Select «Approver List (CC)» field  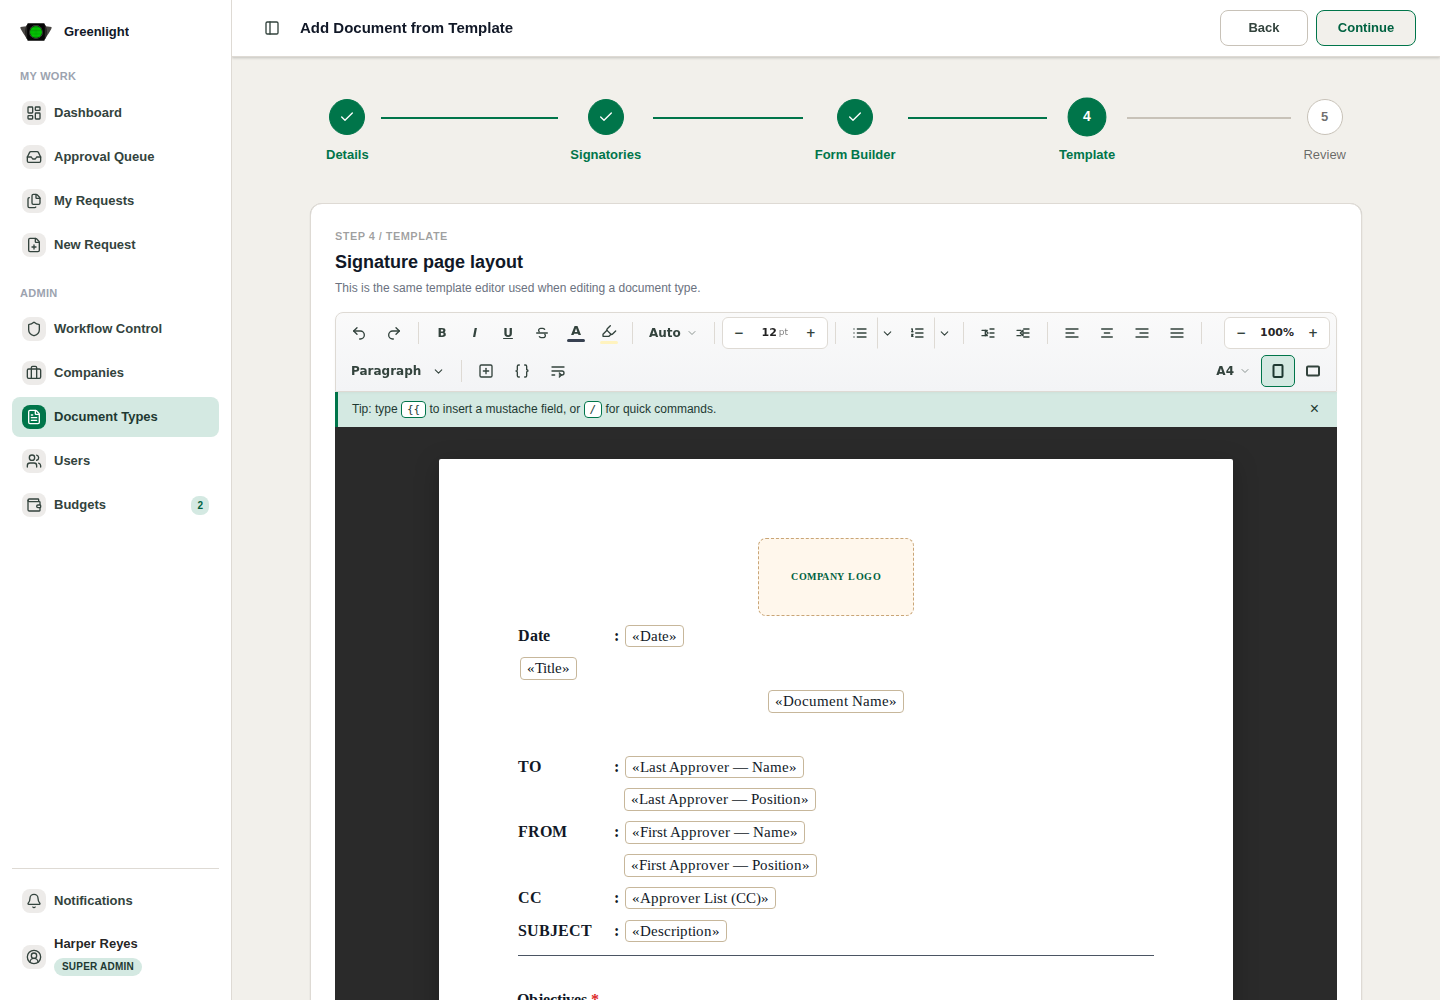700,898
